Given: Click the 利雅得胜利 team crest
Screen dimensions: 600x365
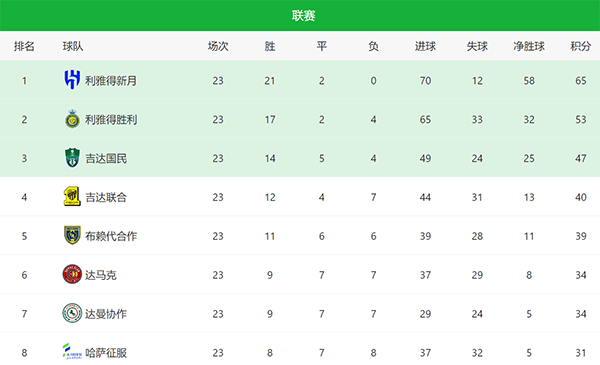Looking at the screenshot, I should tap(72, 119).
